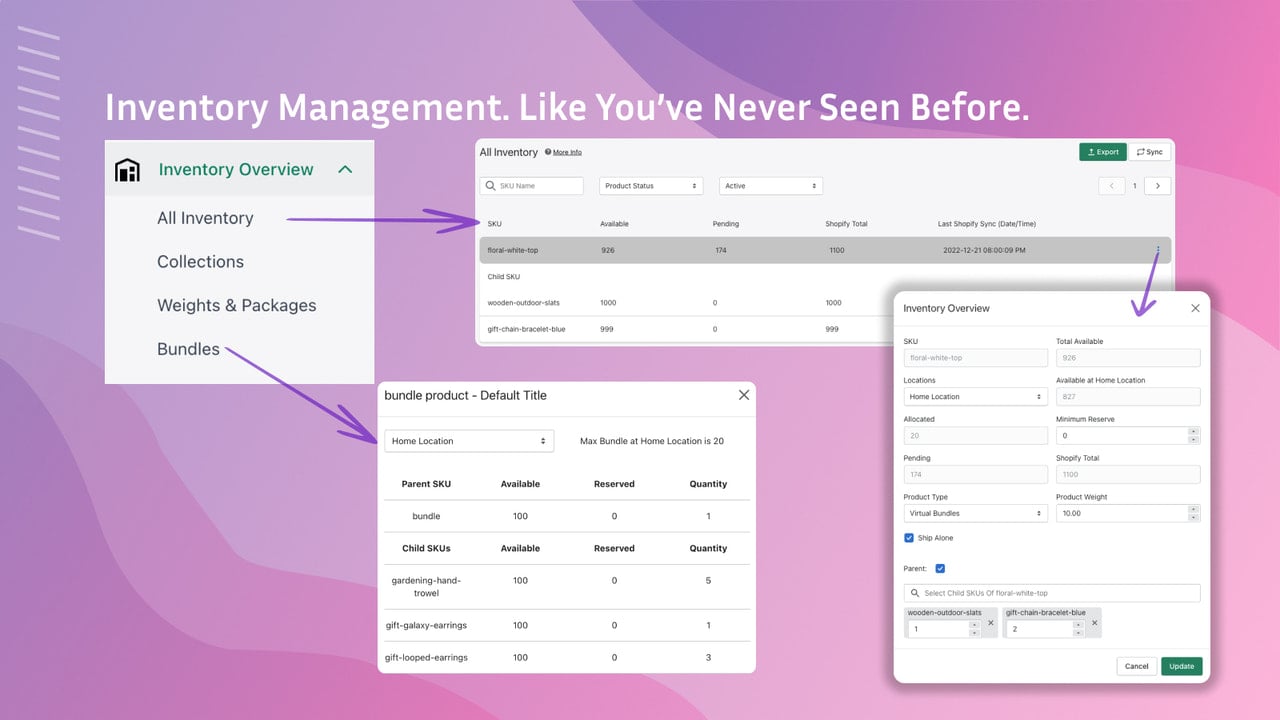Select Weights & Packages in sidebar
Viewport: 1280px width, 720px height.
coord(236,305)
